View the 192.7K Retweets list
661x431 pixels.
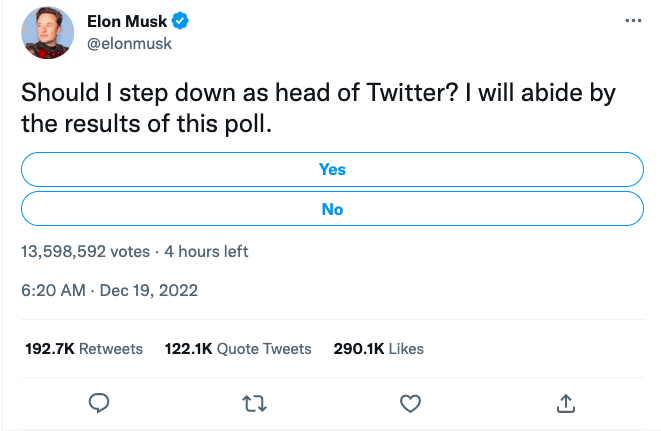(84, 349)
